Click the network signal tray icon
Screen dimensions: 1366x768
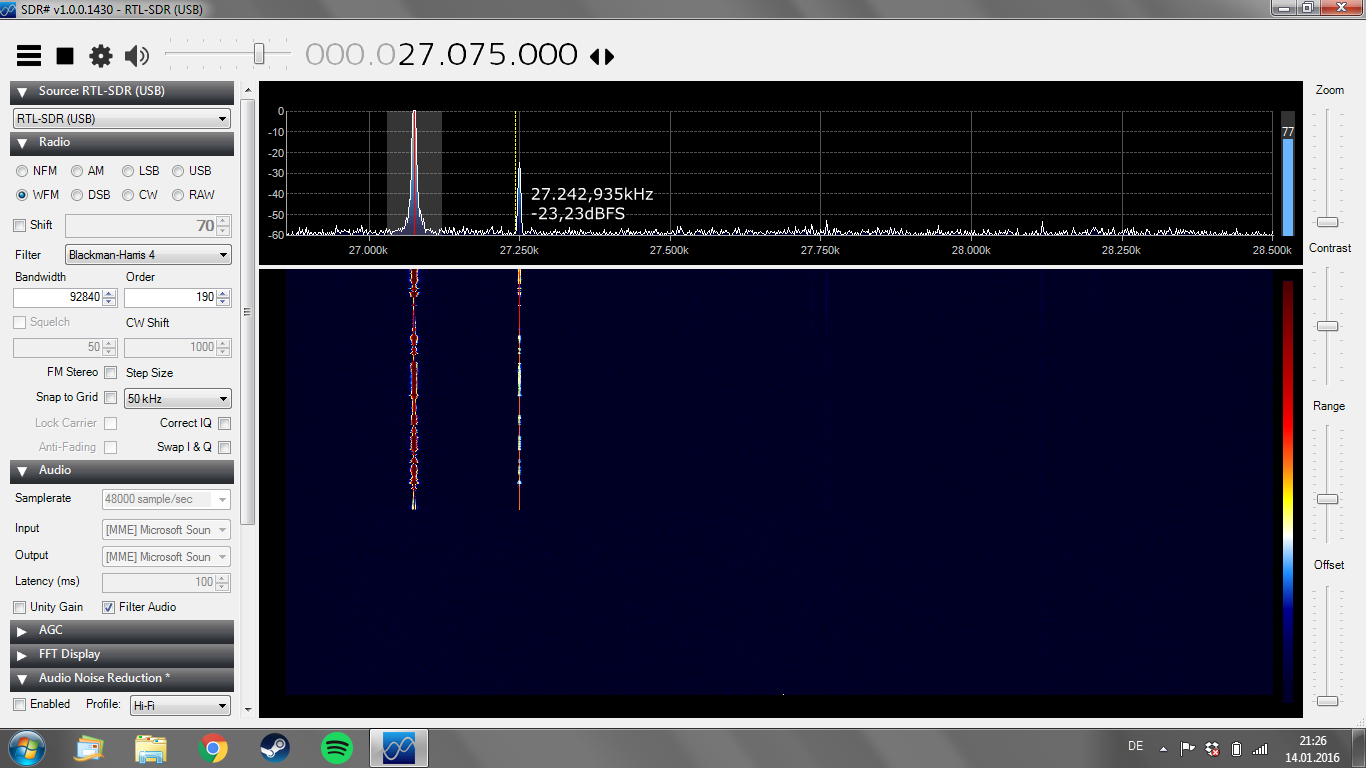click(1260, 748)
